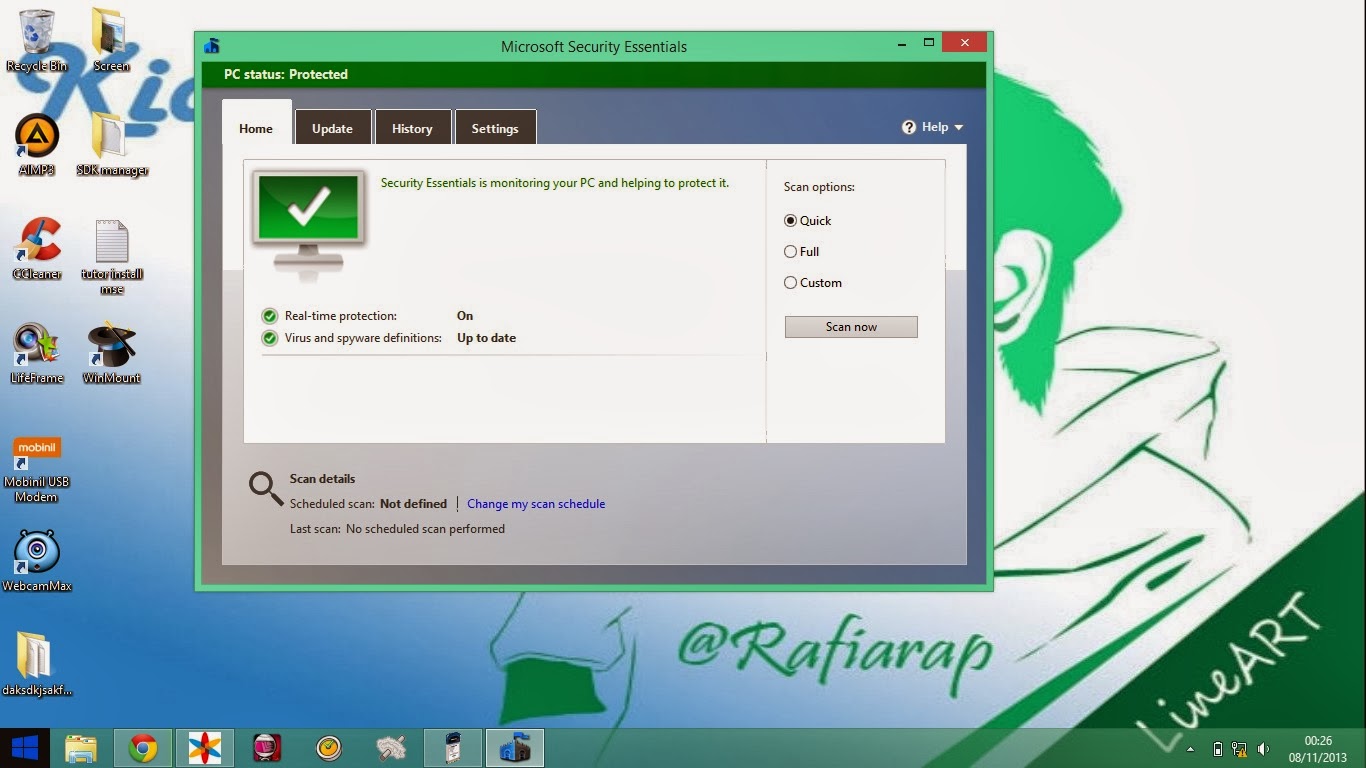The image size is (1366, 768).
Task: Select the daksdkjsakf folder on desktop
Action: pos(37,664)
